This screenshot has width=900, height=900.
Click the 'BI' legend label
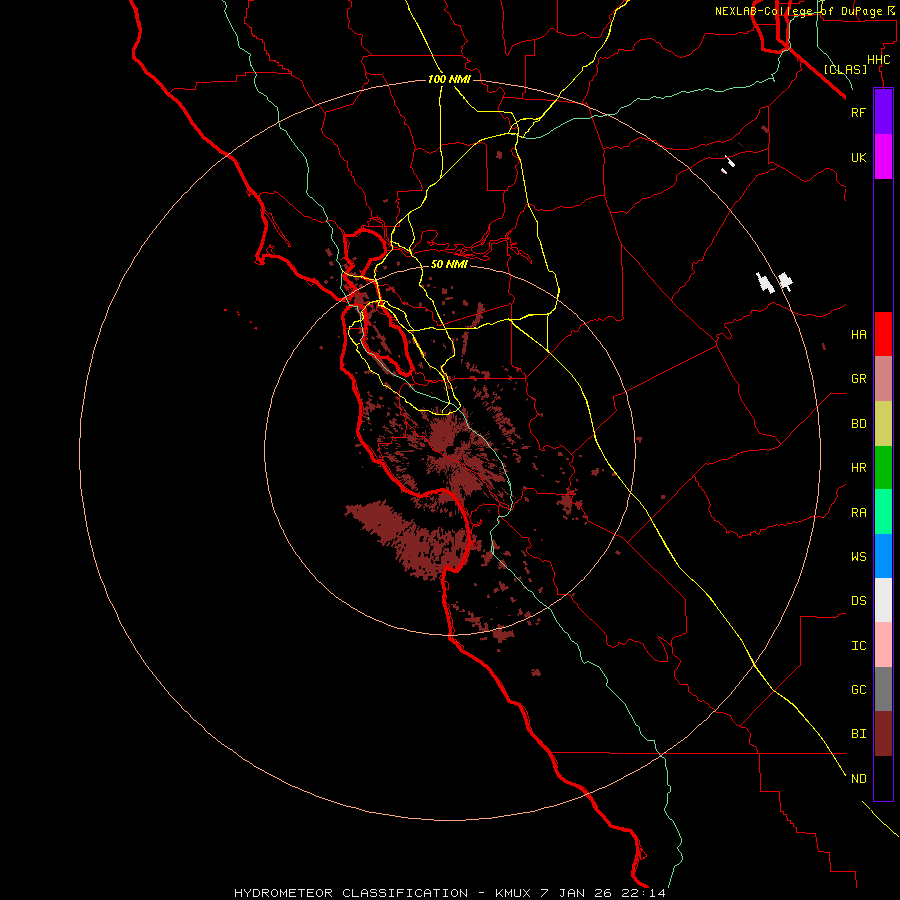tap(858, 734)
